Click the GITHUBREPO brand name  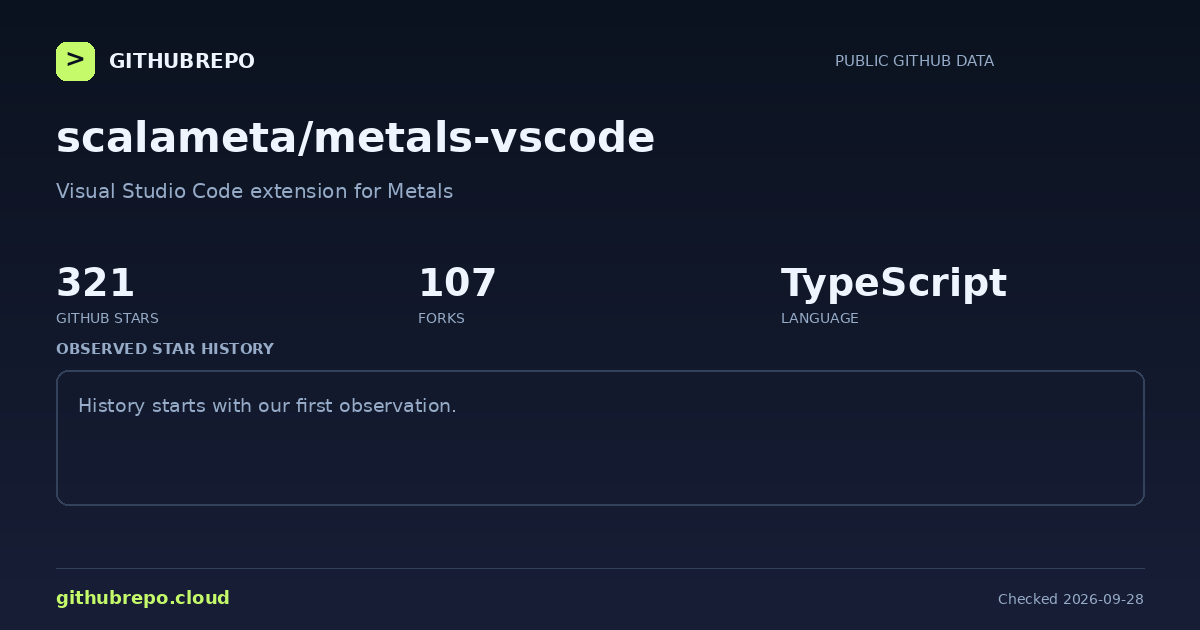[x=182, y=61]
